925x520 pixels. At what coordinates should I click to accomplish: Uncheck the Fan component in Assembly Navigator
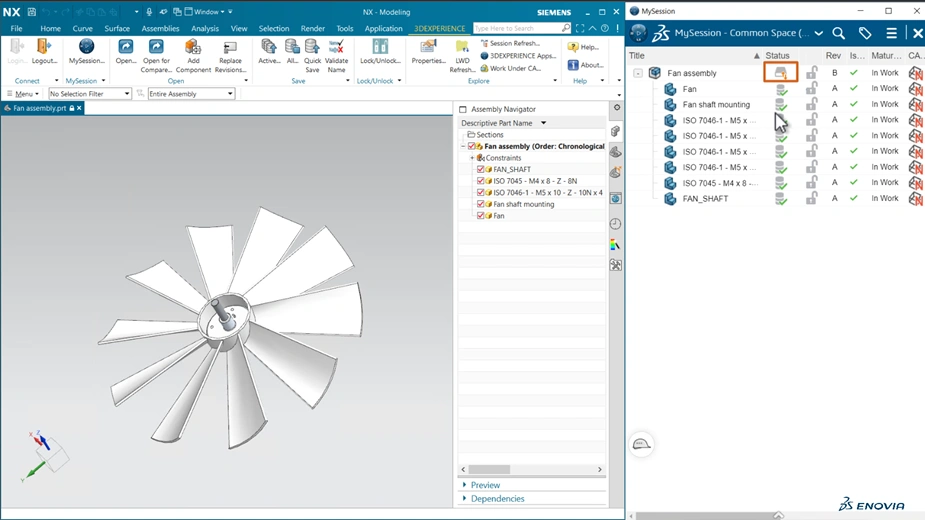[x=481, y=216]
